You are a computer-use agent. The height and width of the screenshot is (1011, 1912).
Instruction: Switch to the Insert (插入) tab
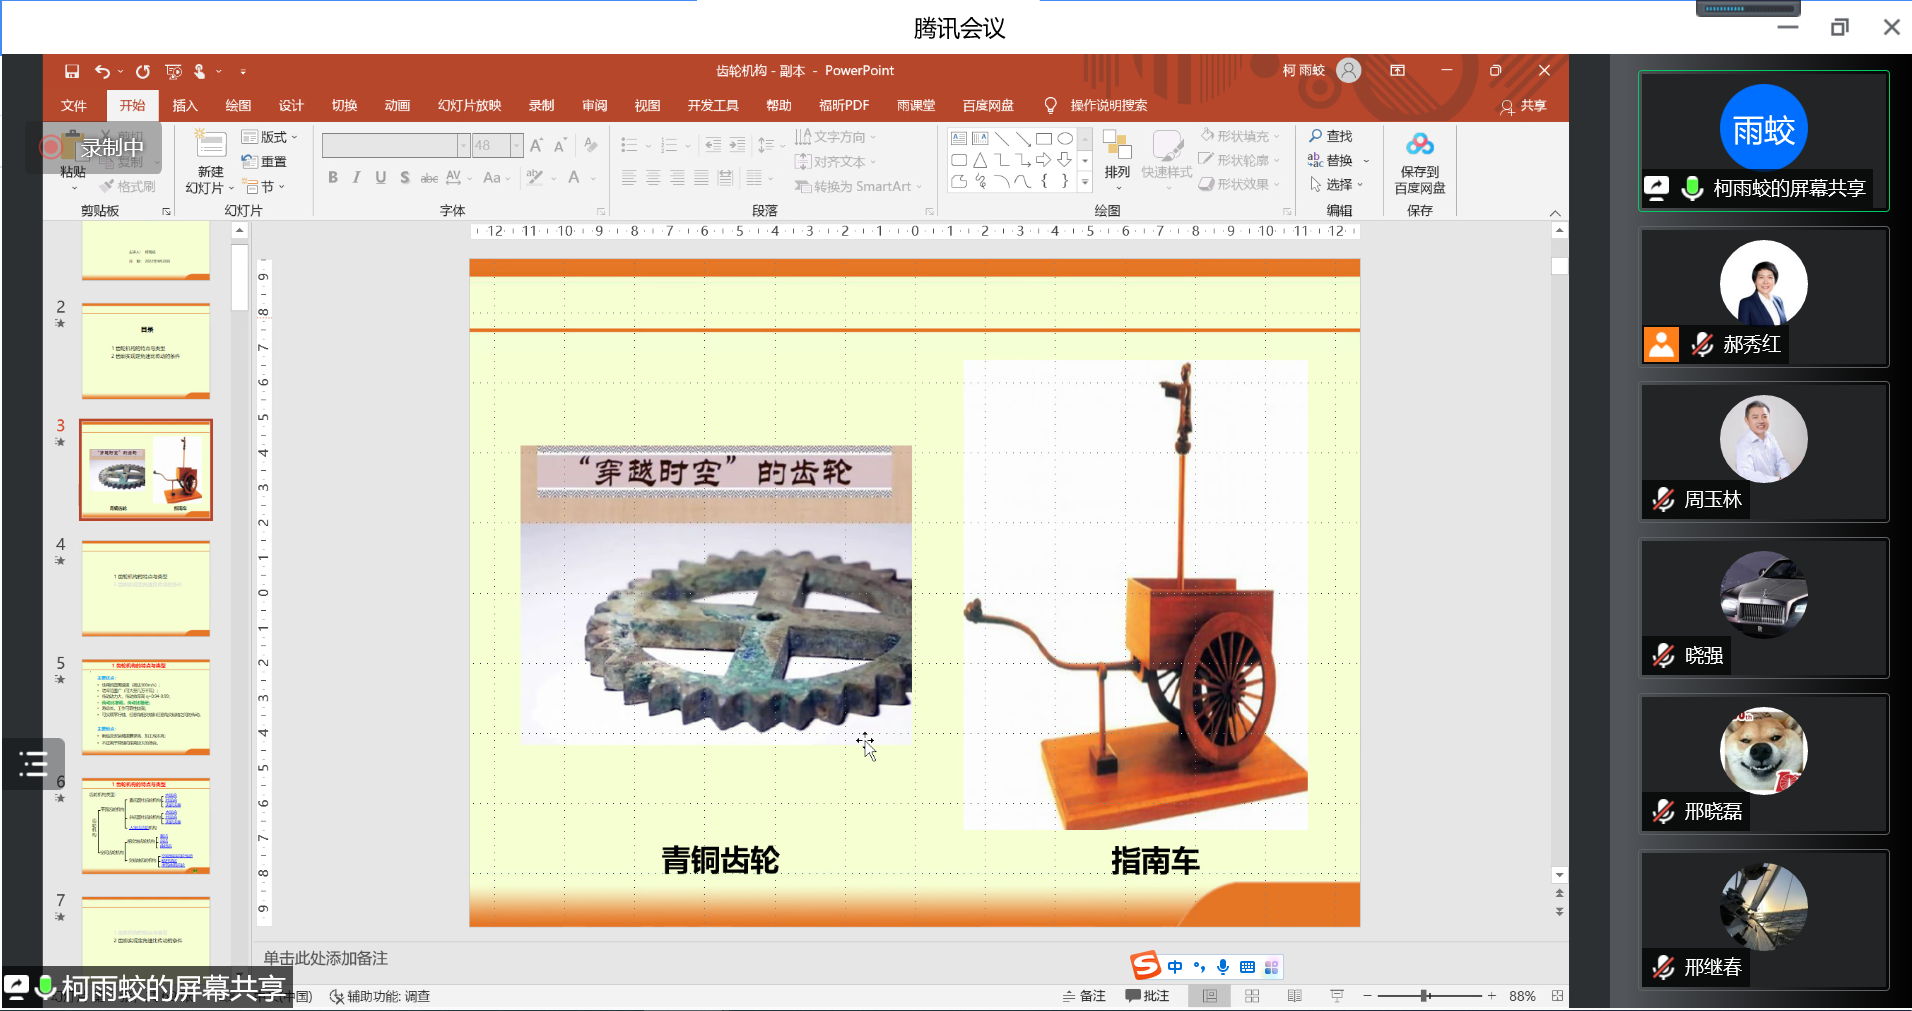(x=185, y=106)
